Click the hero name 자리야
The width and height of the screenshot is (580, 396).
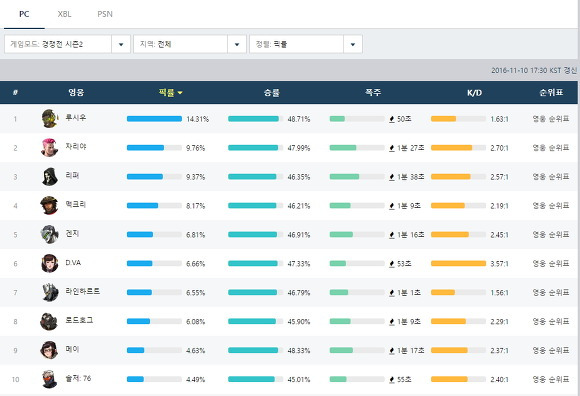(76, 146)
